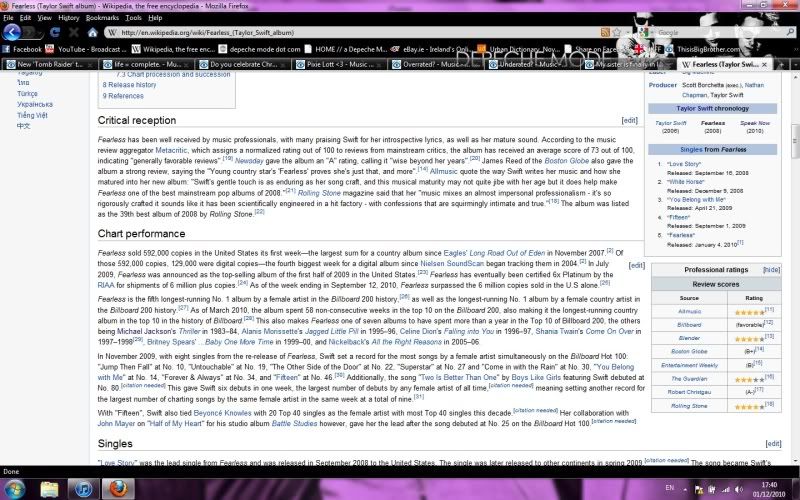Open the Home page icon
800x500 pixels.
coord(92,33)
